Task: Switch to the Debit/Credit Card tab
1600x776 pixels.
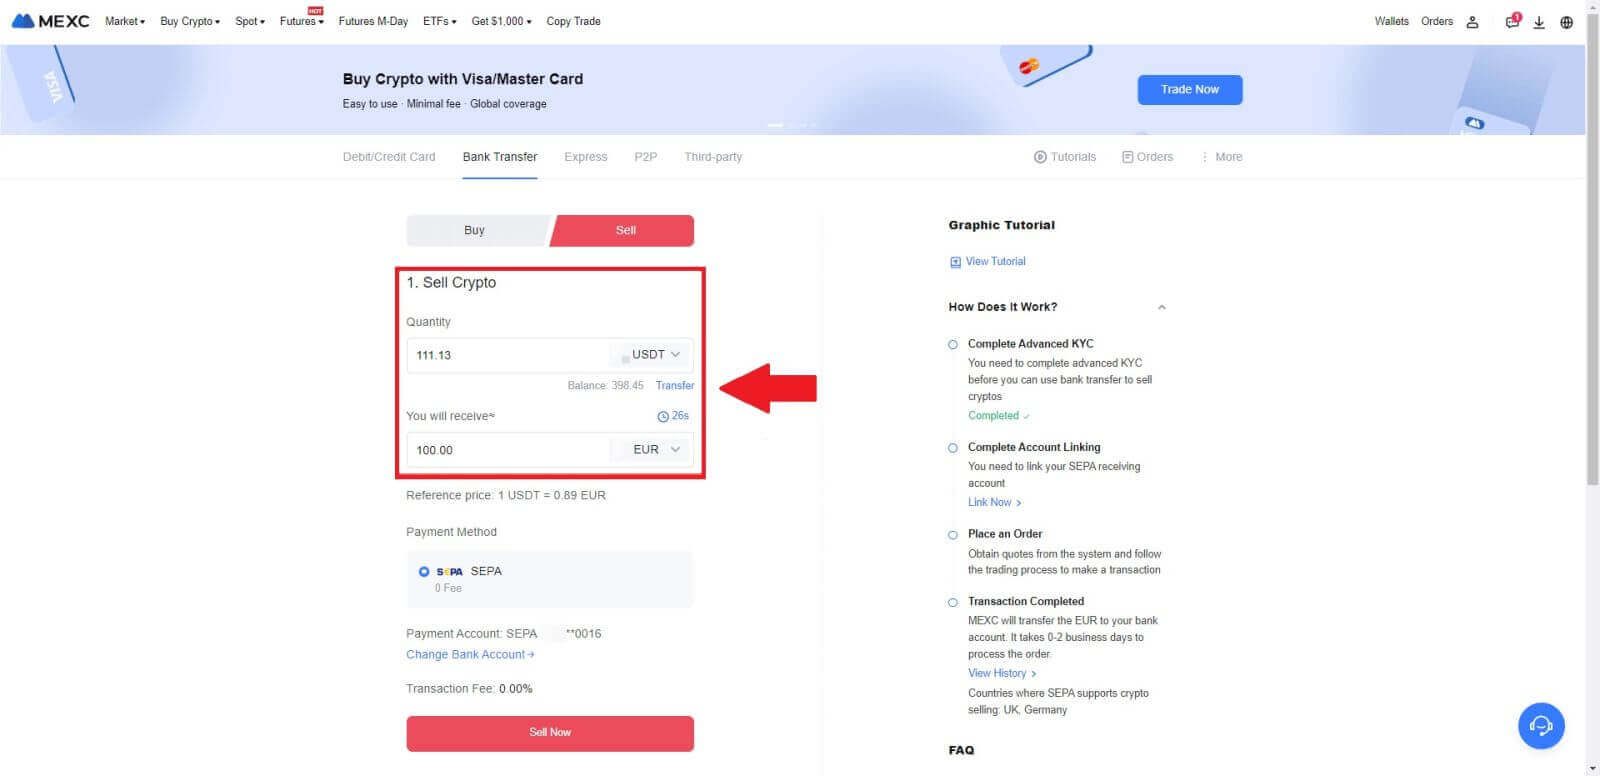Action: (x=389, y=157)
